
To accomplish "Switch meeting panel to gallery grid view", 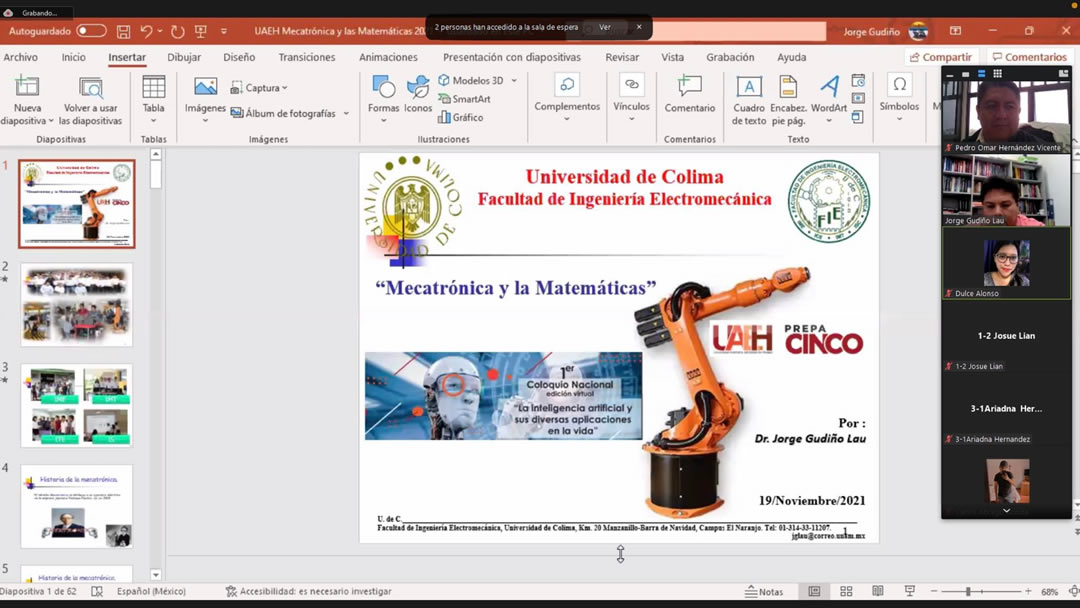I will [x=997, y=74].
